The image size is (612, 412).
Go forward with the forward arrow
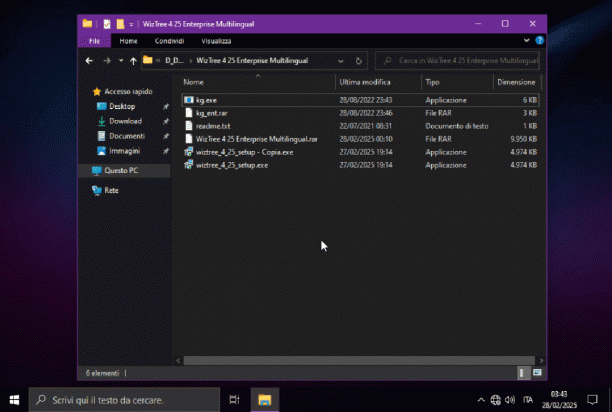tap(107, 61)
